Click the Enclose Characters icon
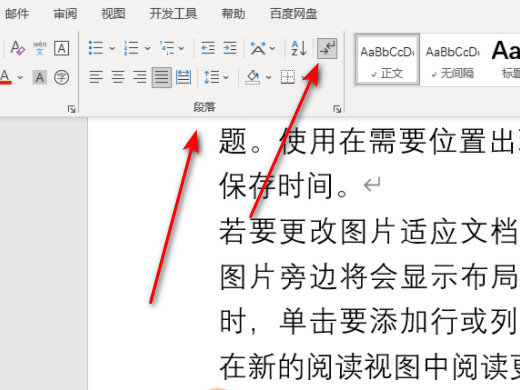Image resolution: width=520 pixels, height=390 pixels. 62,77
